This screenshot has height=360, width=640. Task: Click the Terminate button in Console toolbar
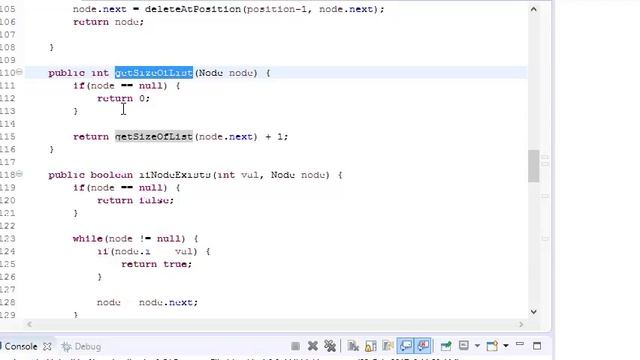pos(296,346)
